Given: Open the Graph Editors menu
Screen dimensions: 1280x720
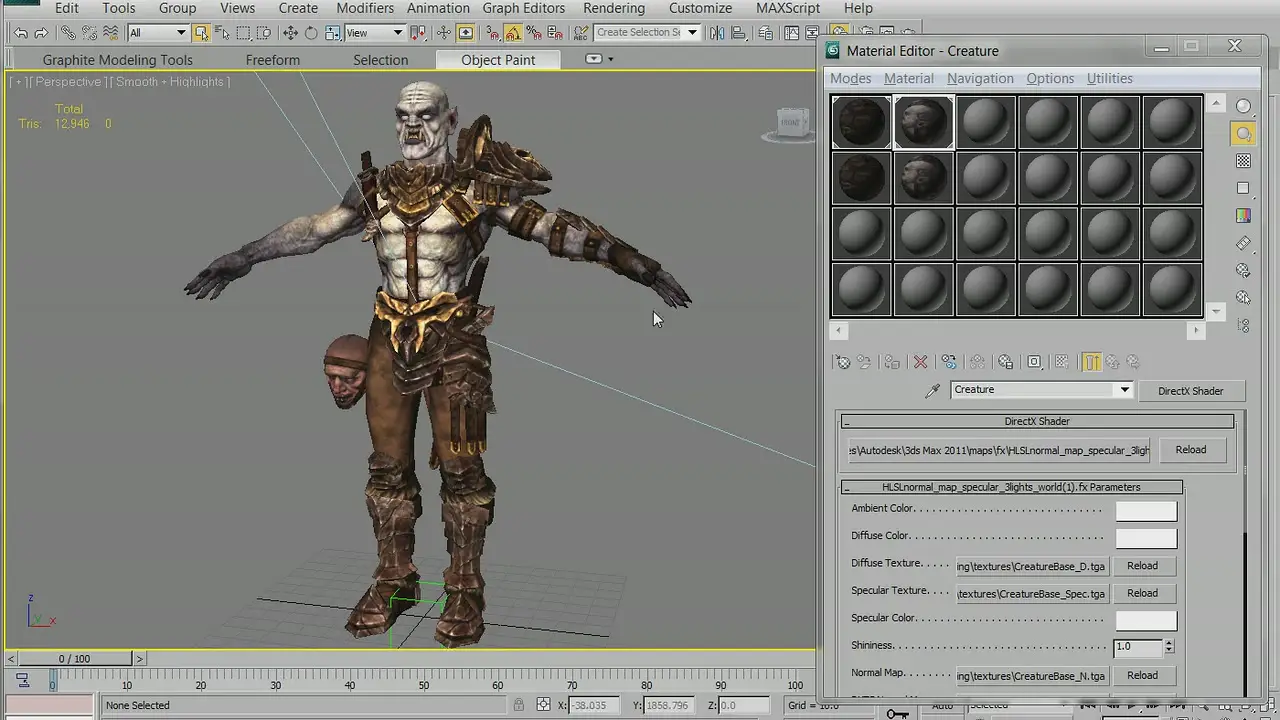Looking at the screenshot, I should tap(523, 8).
